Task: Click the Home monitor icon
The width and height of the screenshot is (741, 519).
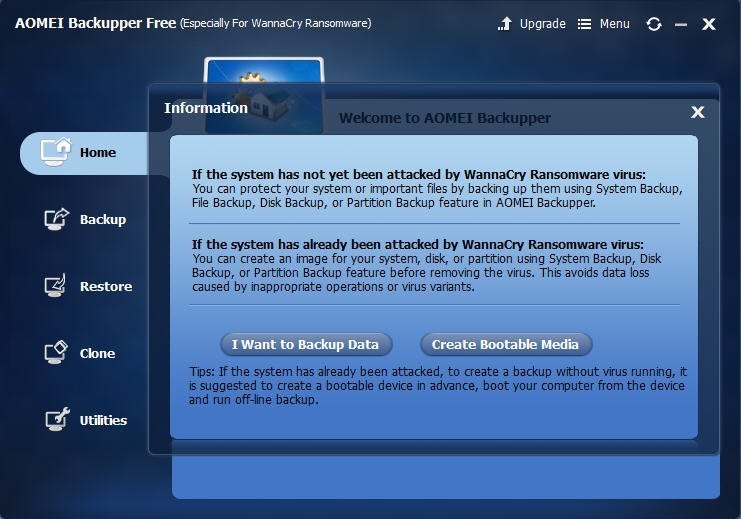Action: (56, 152)
